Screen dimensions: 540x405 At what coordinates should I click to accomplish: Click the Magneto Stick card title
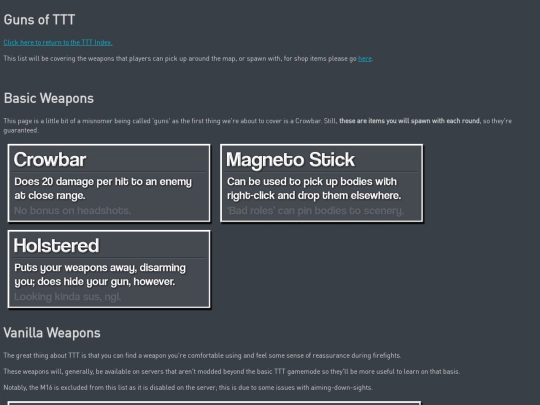tap(290, 160)
